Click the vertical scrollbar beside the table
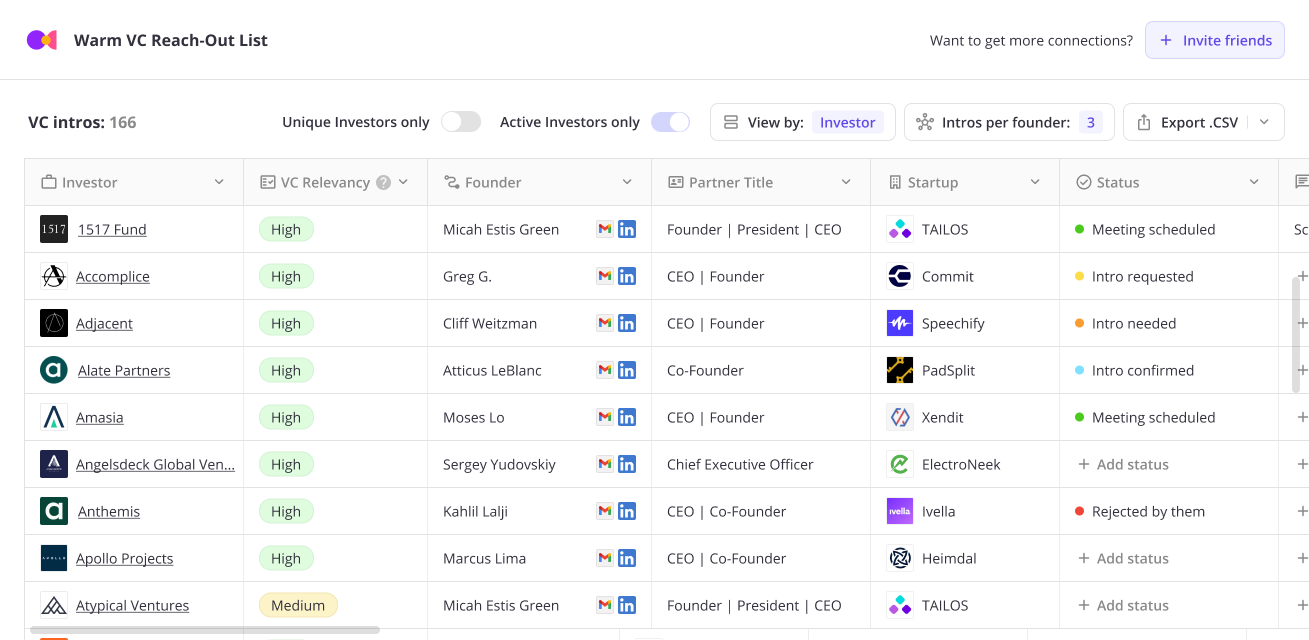The height and width of the screenshot is (640, 1309). pyautogui.click(x=1297, y=335)
